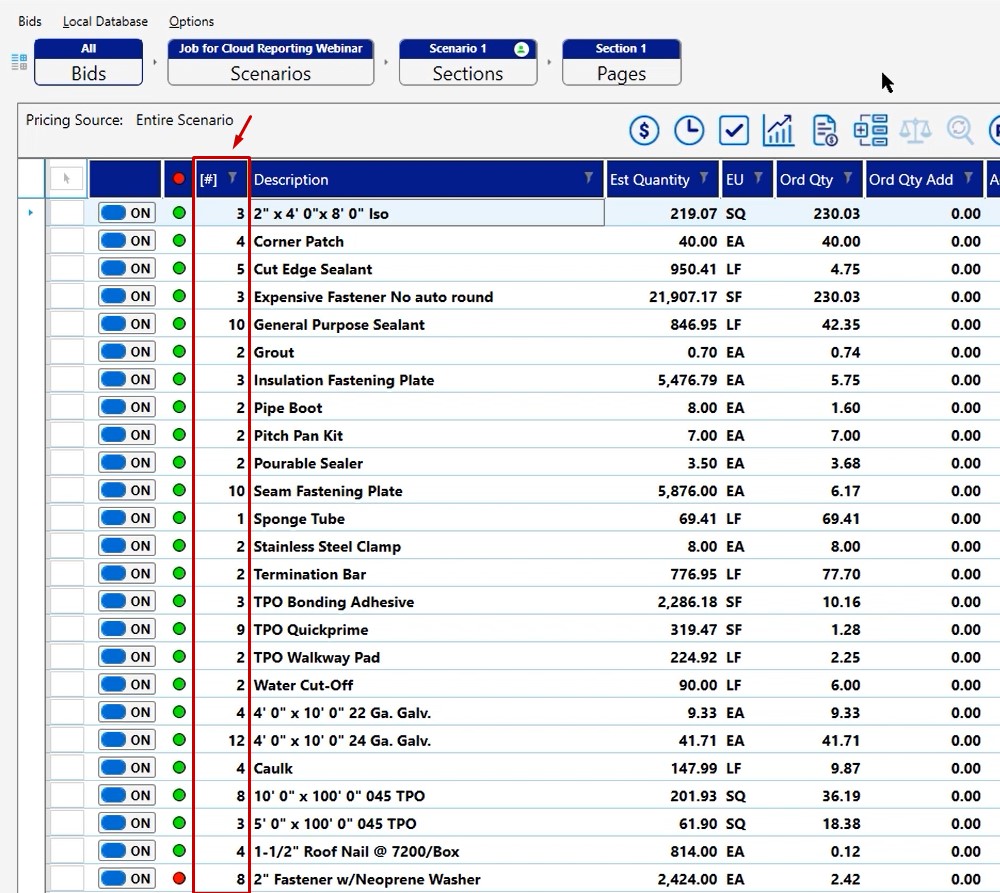
Task: Toggle off the Corner Patch row switch
Action: (126, 240)
